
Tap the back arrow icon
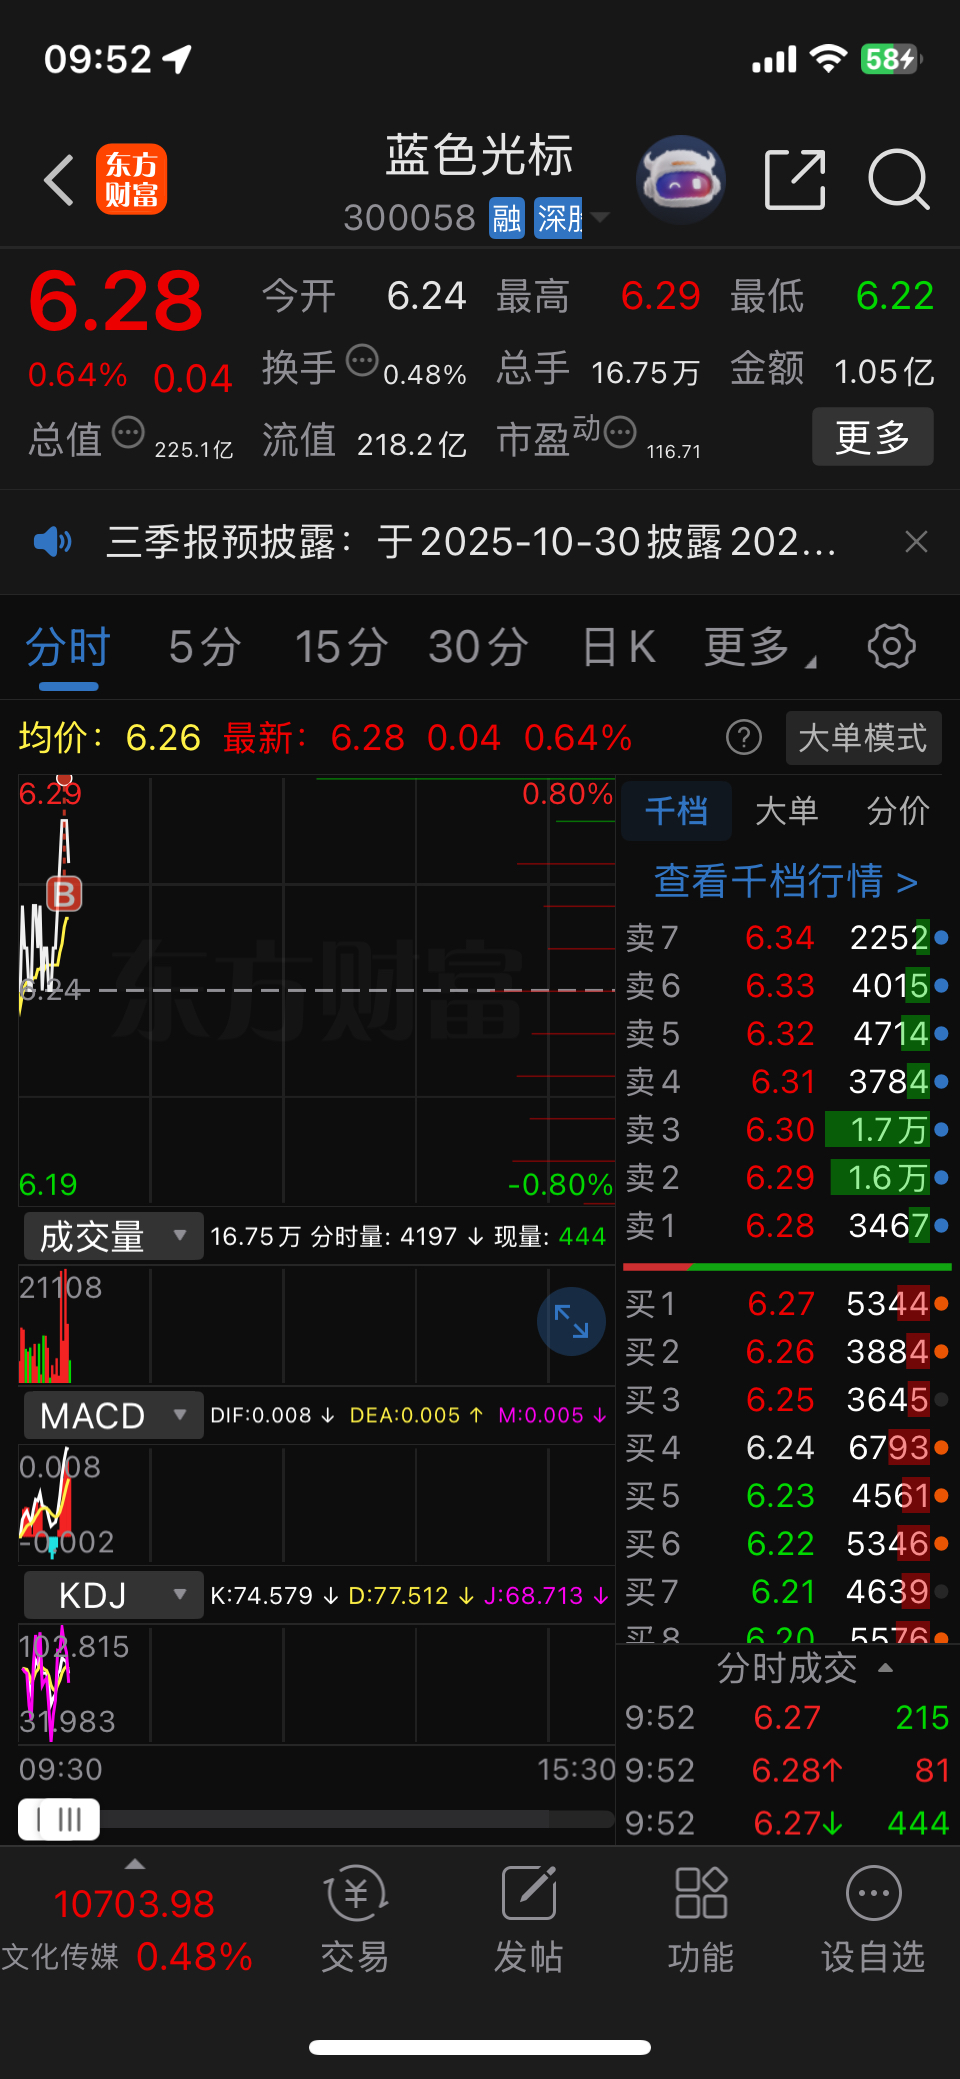click(x=59, y=180)
